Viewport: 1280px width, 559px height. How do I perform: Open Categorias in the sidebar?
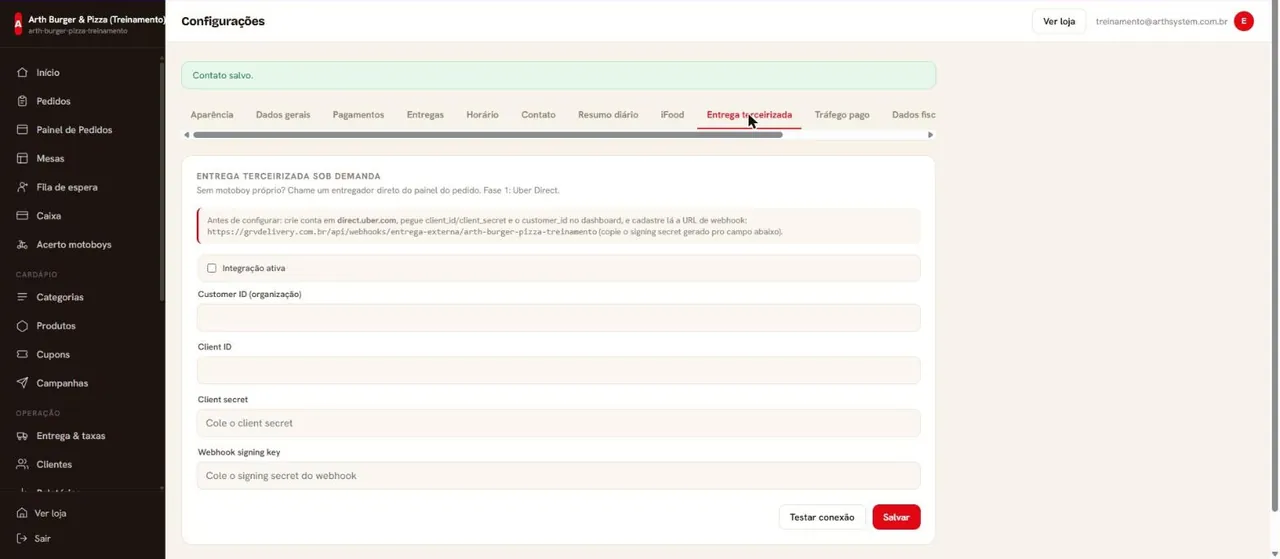pos(60,297)
